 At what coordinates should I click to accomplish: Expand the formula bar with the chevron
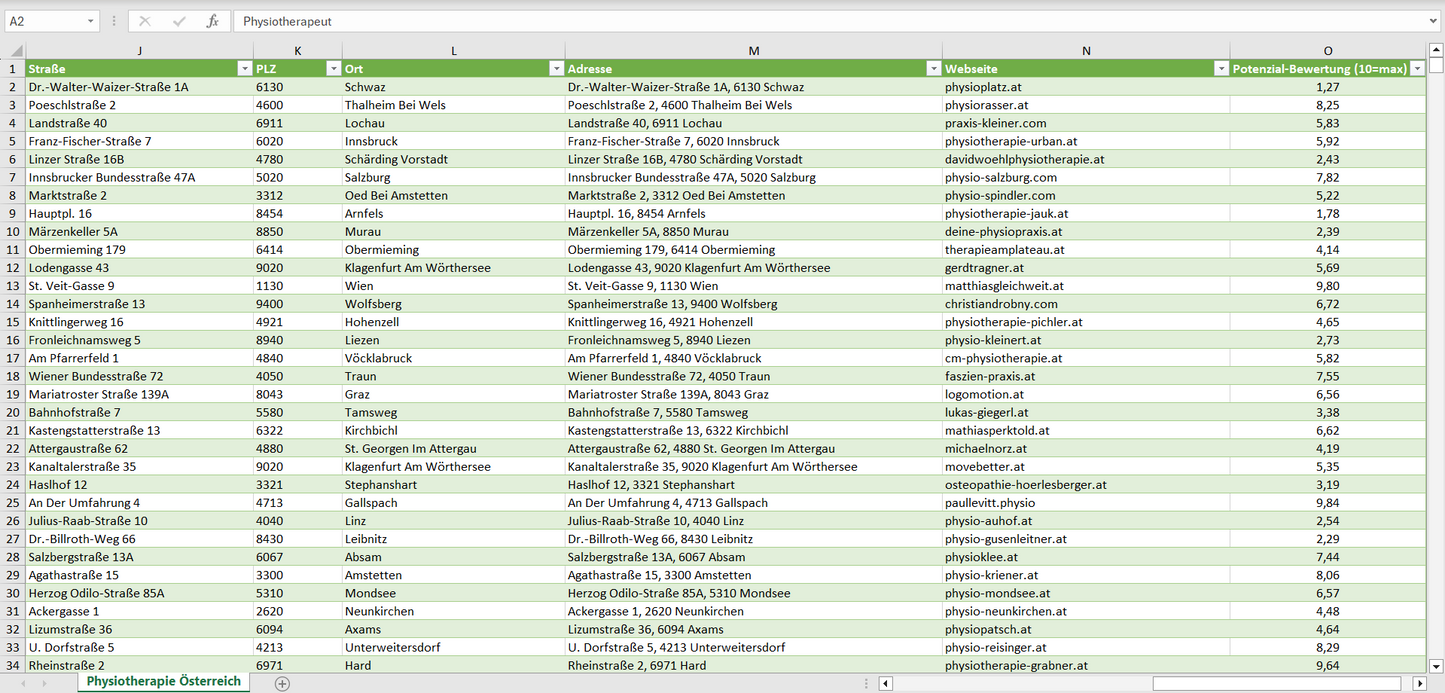click(1433, 21)
